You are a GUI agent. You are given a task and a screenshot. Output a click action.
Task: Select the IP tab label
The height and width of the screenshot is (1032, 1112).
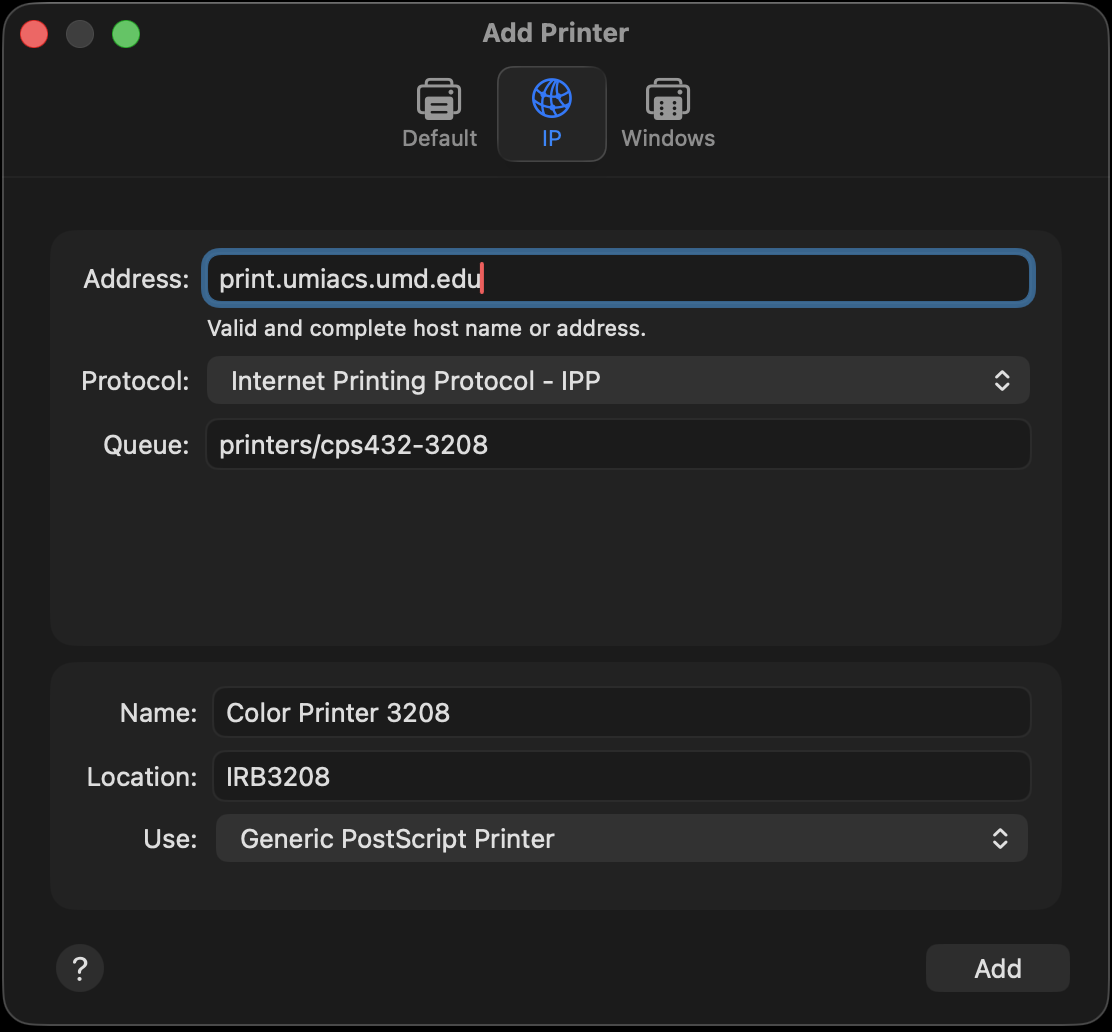coord(551,138)
